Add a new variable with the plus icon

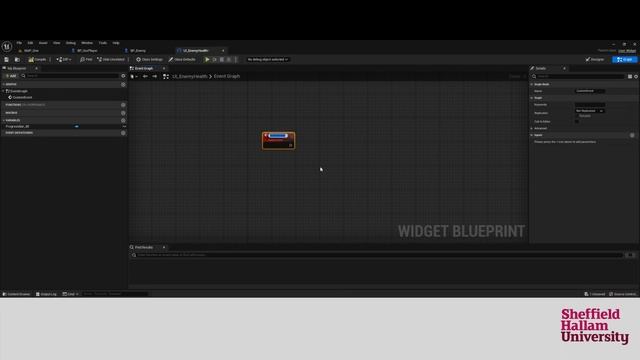click(123, 120)
